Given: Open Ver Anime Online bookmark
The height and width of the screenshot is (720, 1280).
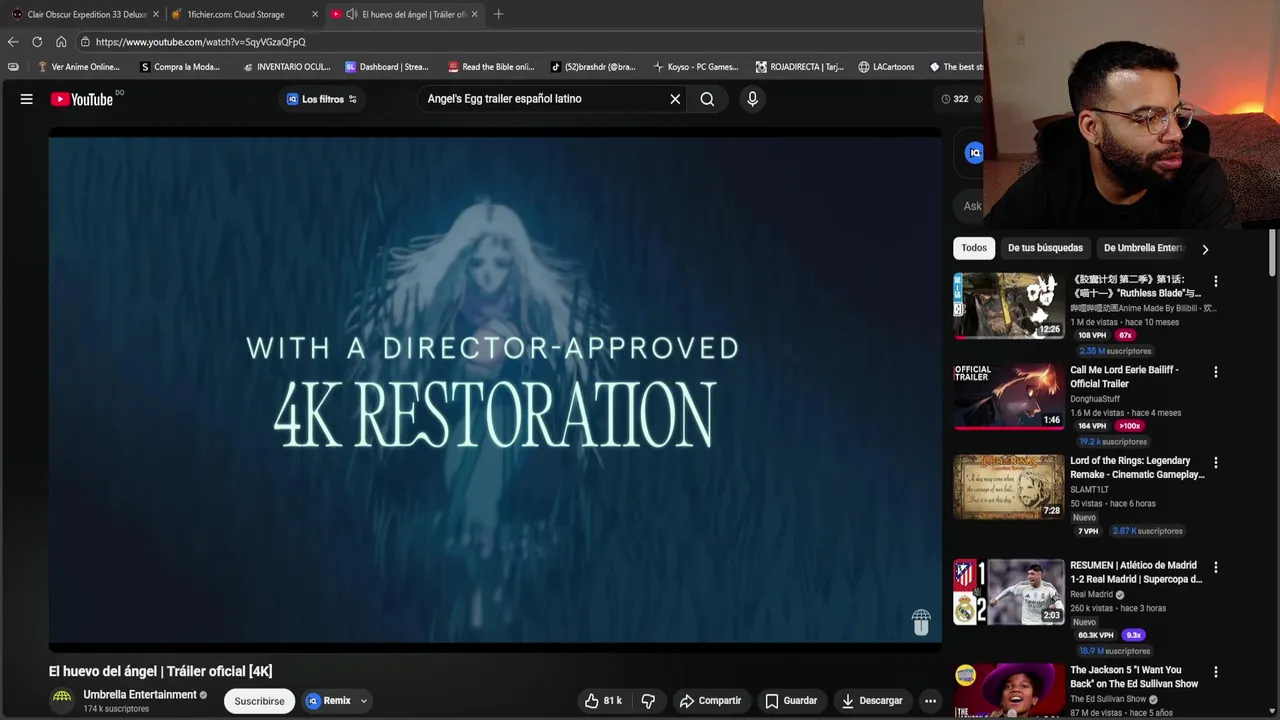Looking at the screenshot, I should click(x=78, y=67).
